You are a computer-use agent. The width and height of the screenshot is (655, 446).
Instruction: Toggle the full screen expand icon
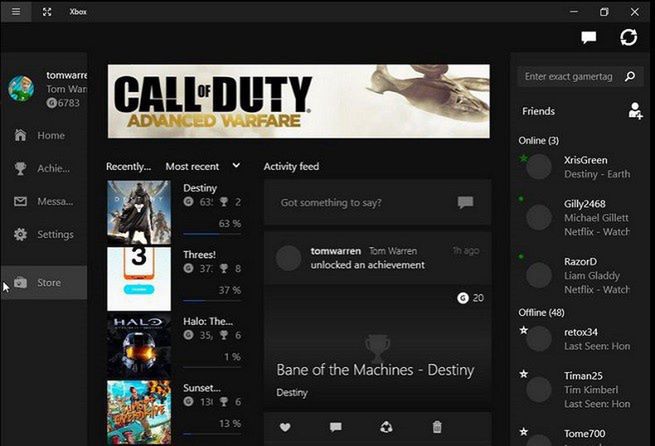pyautogui.click(x=47, y=12)
